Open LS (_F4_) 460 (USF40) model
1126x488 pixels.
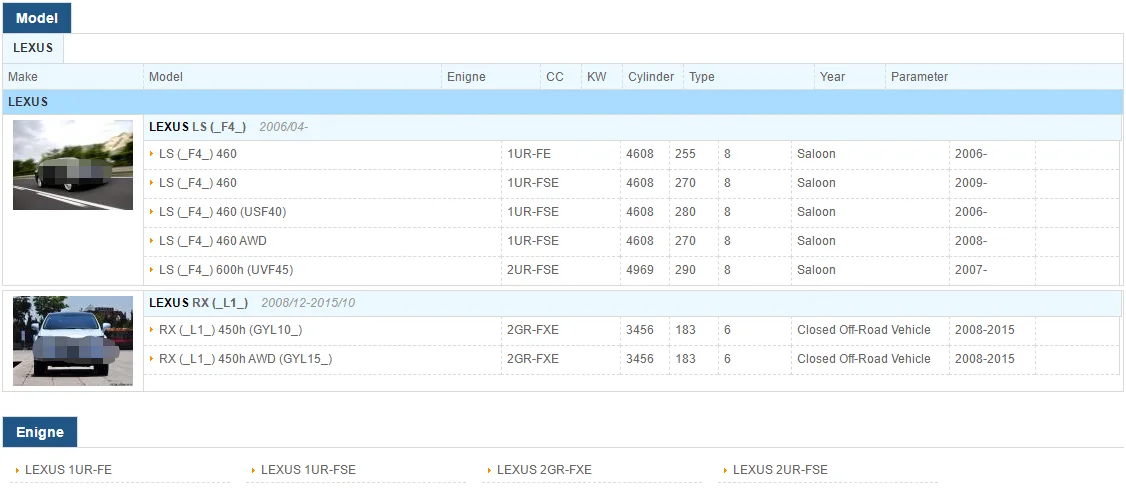tap(223, 212)
